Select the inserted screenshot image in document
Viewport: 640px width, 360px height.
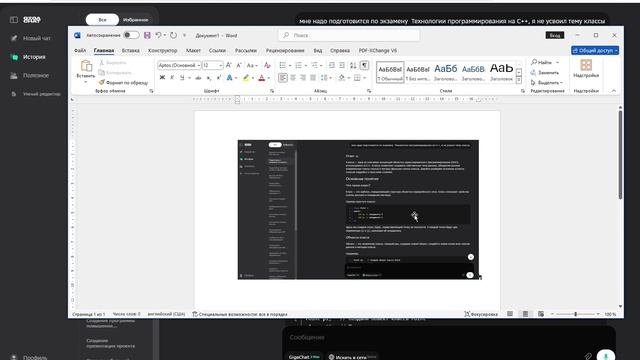tap(358, 209)
